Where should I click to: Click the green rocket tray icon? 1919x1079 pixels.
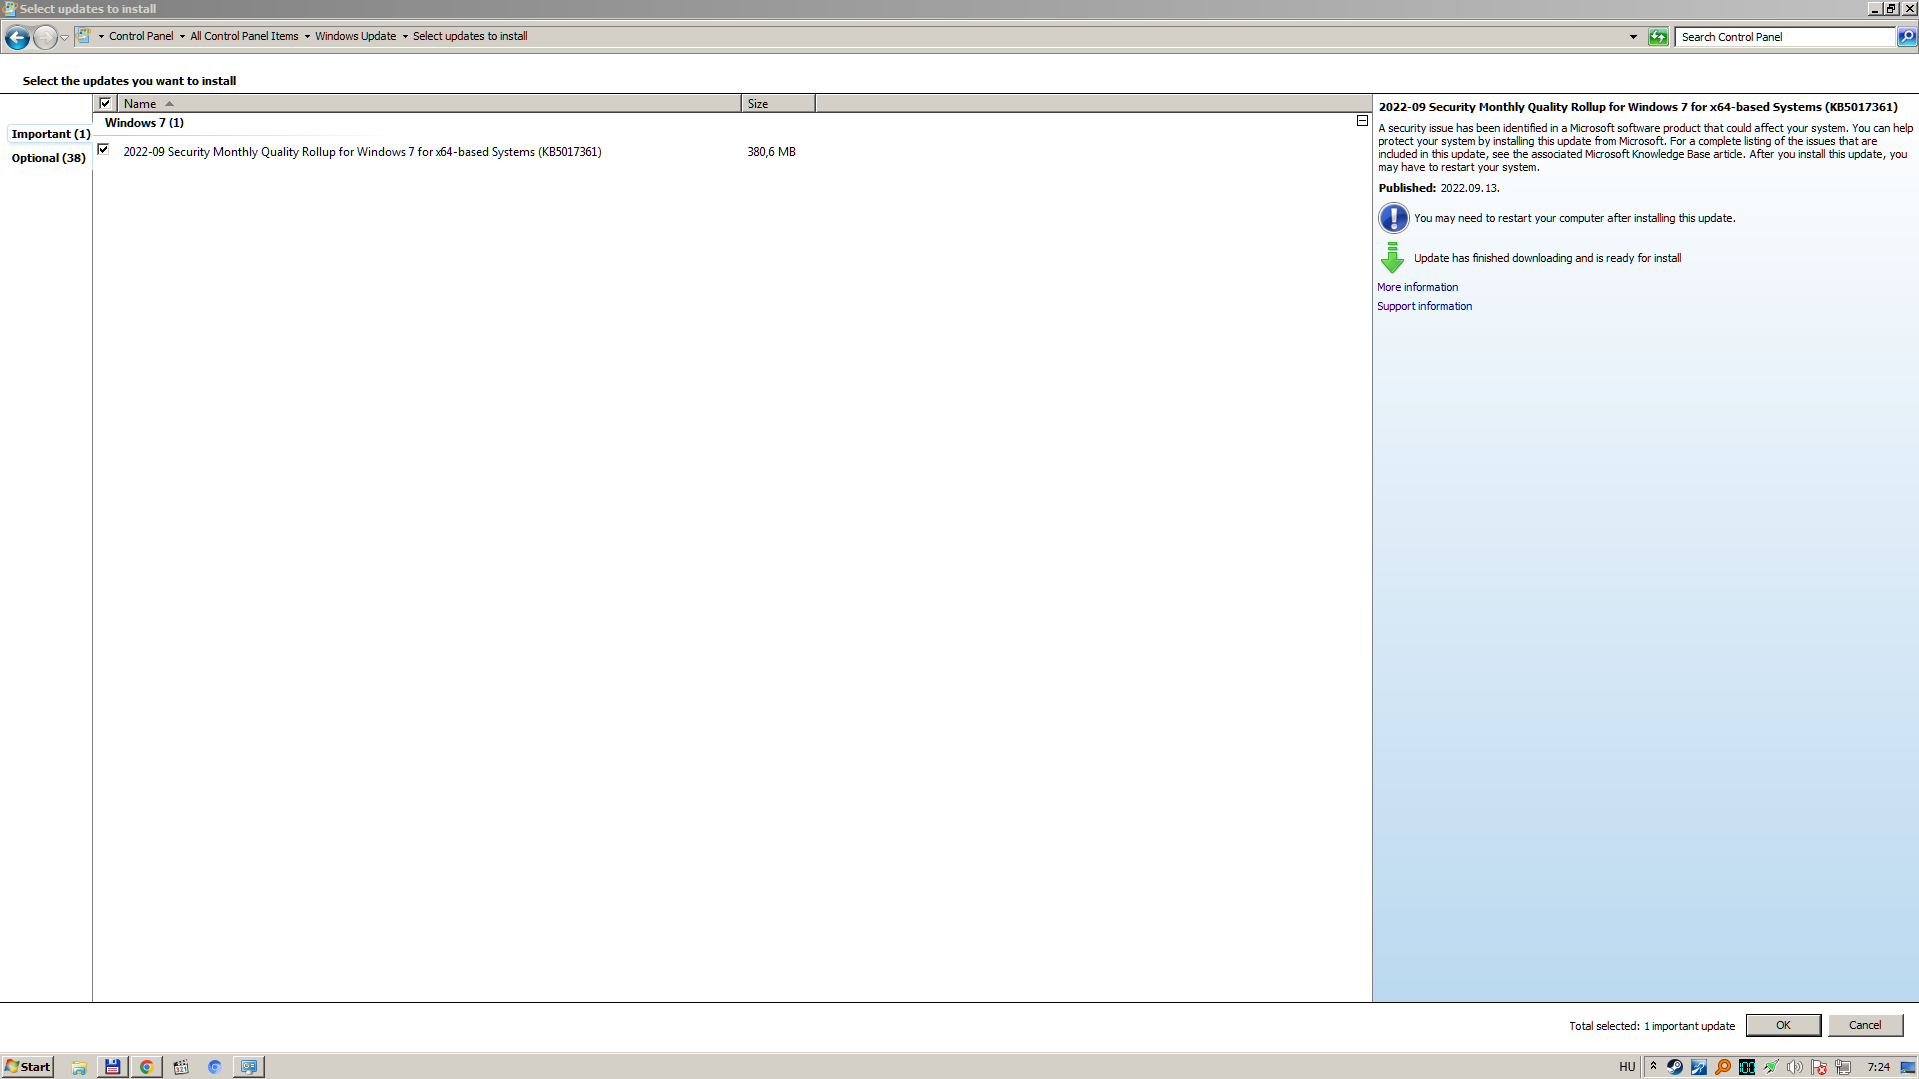coord(1771,1067)
